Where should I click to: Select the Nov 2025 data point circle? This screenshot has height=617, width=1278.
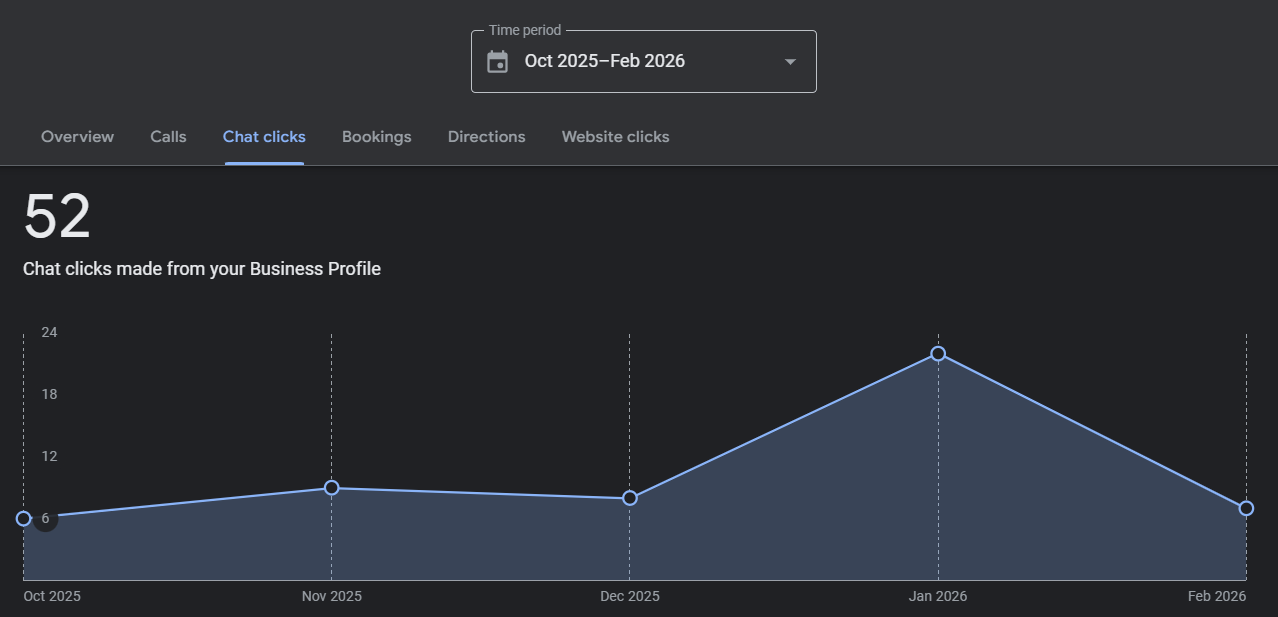[332, 488]
